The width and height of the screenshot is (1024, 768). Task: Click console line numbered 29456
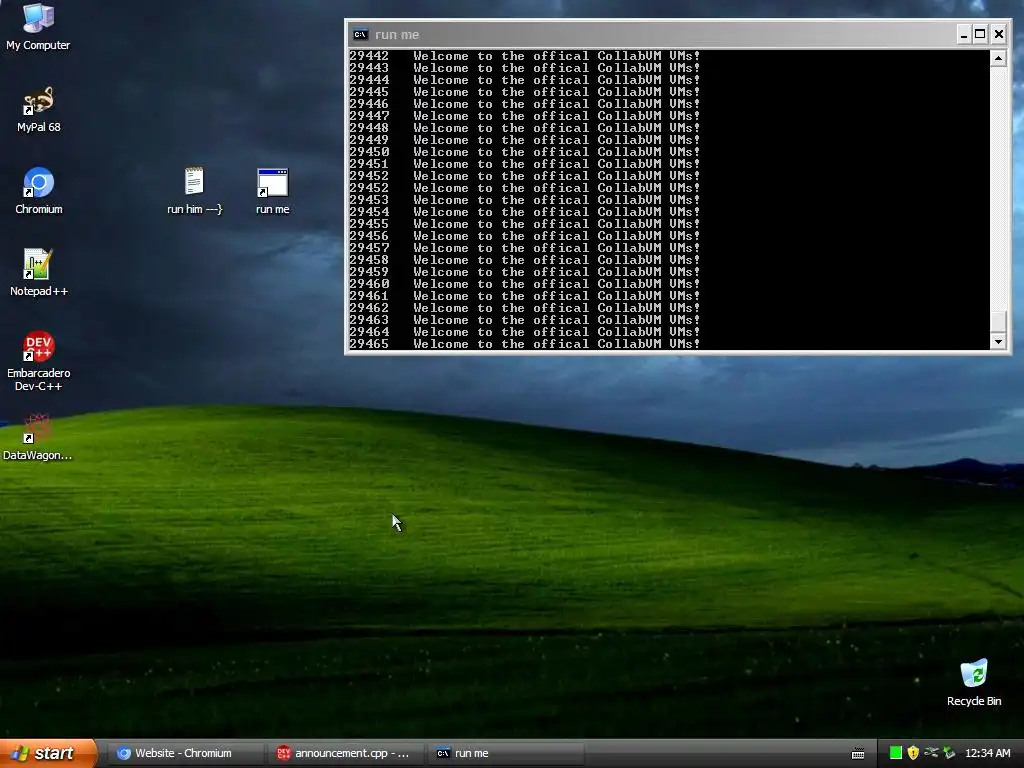[524, 236]
